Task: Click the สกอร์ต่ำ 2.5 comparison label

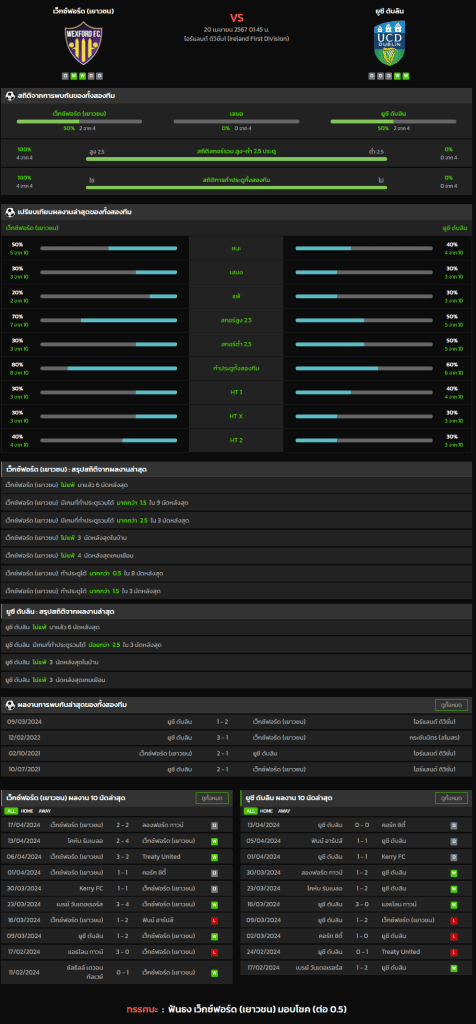Action: [x=236, y=344]
